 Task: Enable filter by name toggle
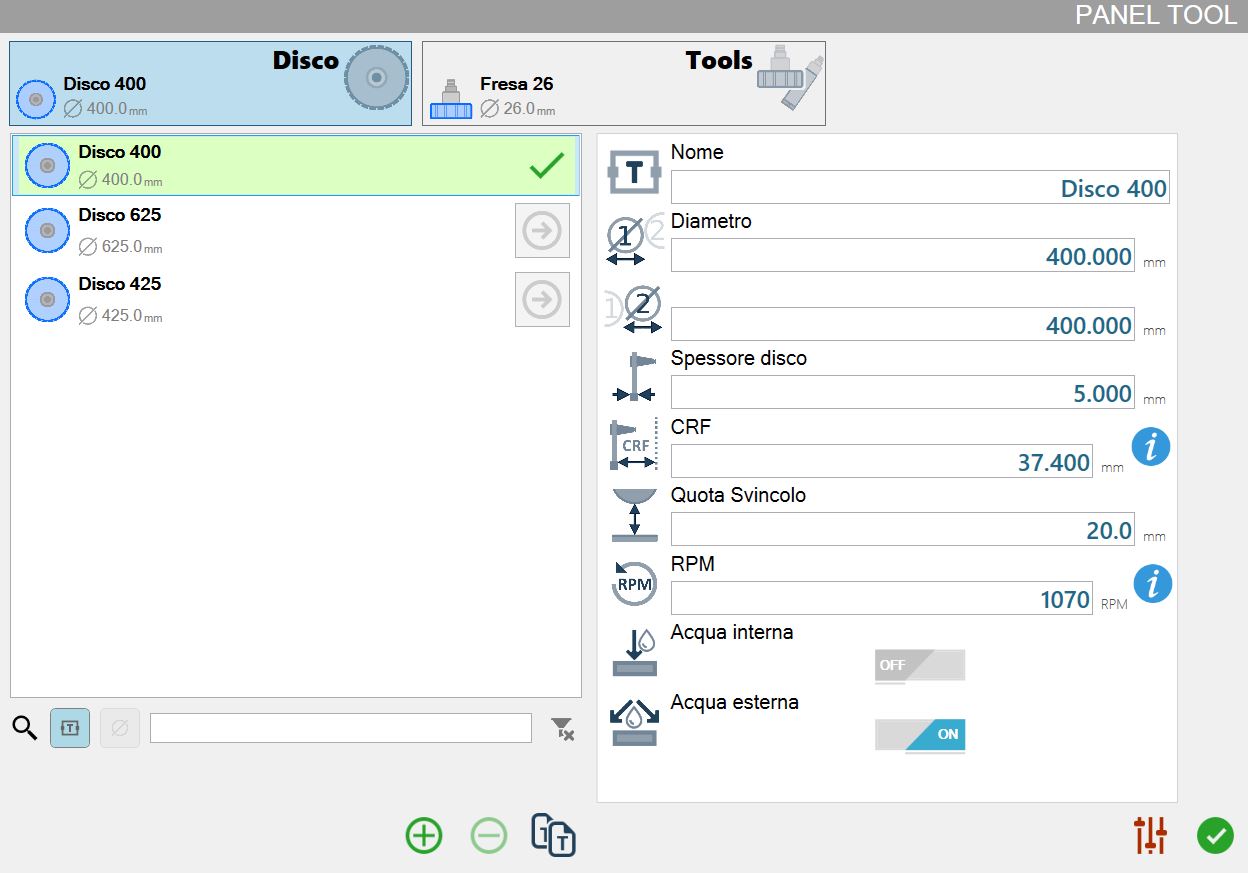[70, 728]
